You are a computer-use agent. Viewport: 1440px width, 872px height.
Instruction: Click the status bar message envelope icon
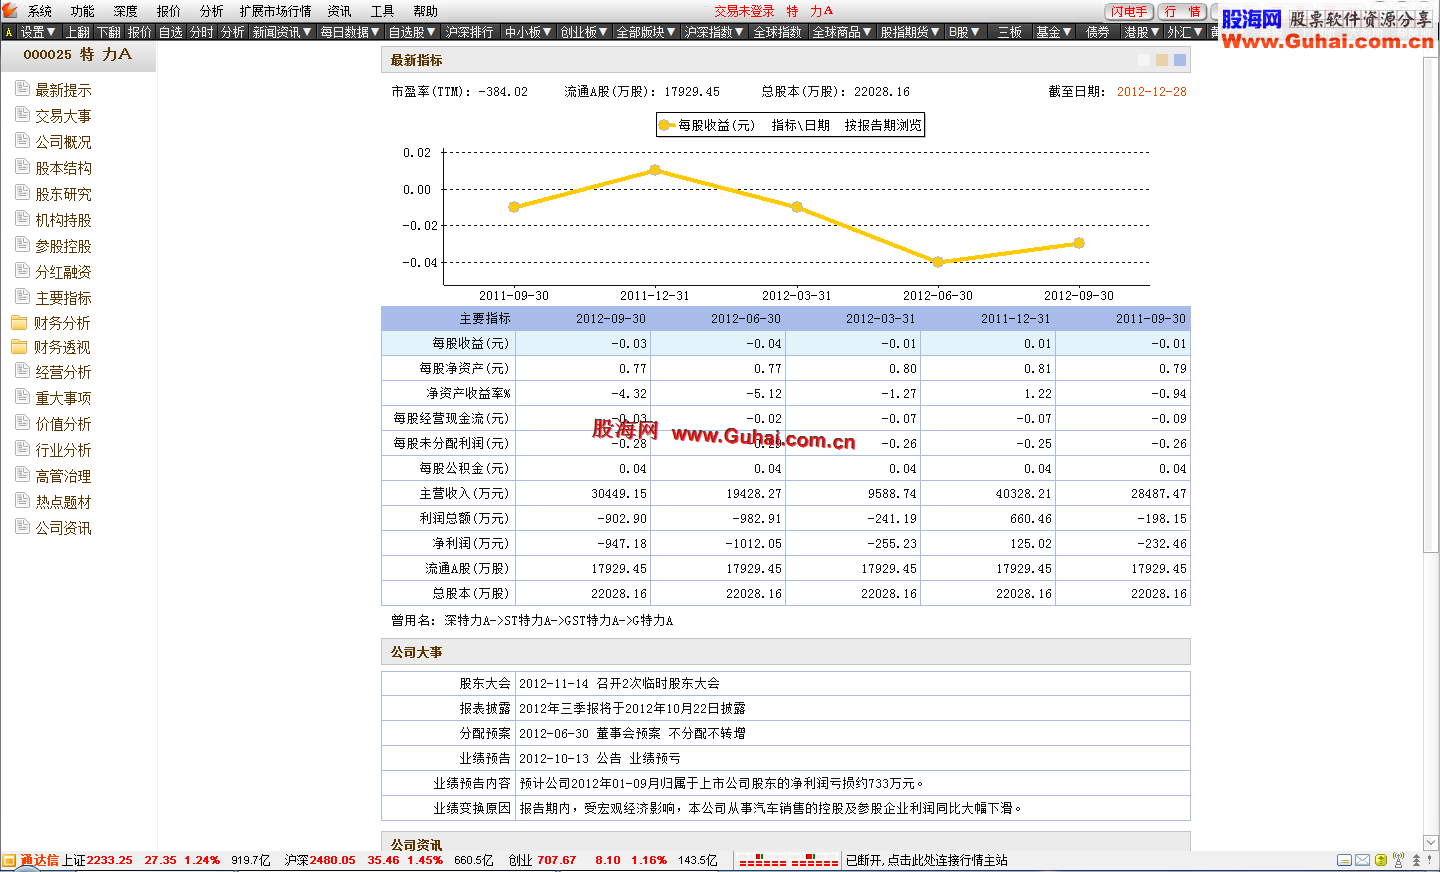(1362, 860)
